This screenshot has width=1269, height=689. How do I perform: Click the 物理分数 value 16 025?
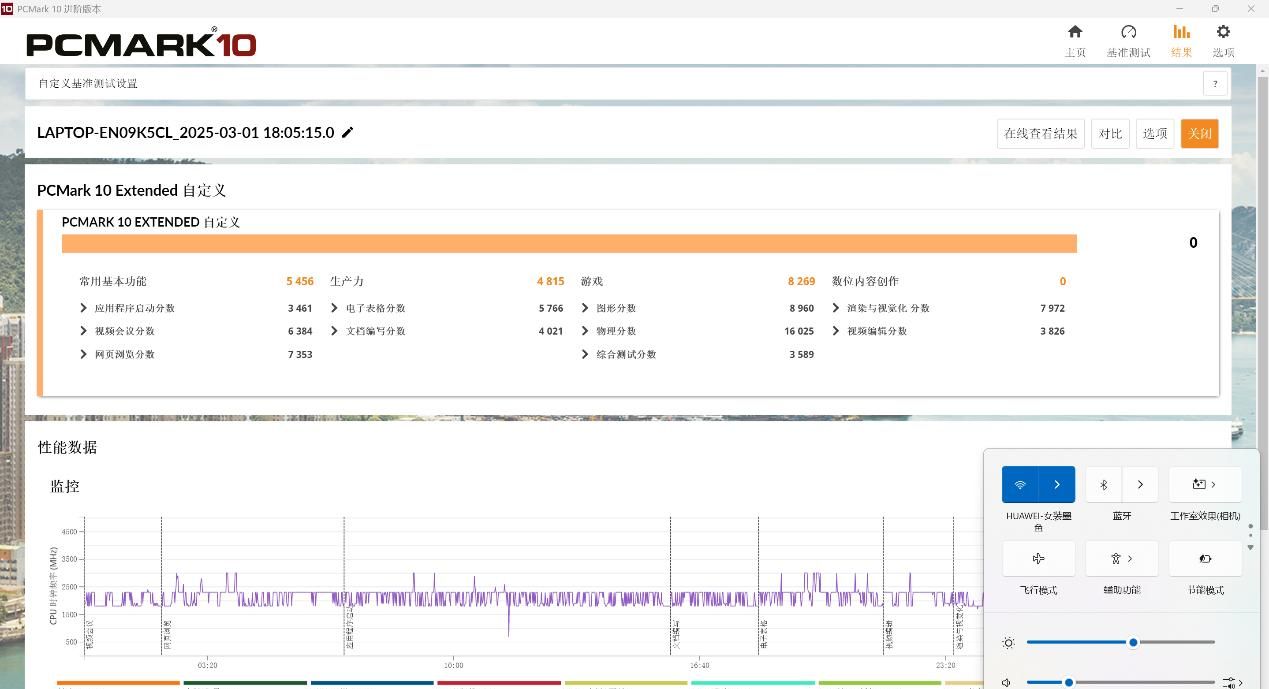point(799,331)
